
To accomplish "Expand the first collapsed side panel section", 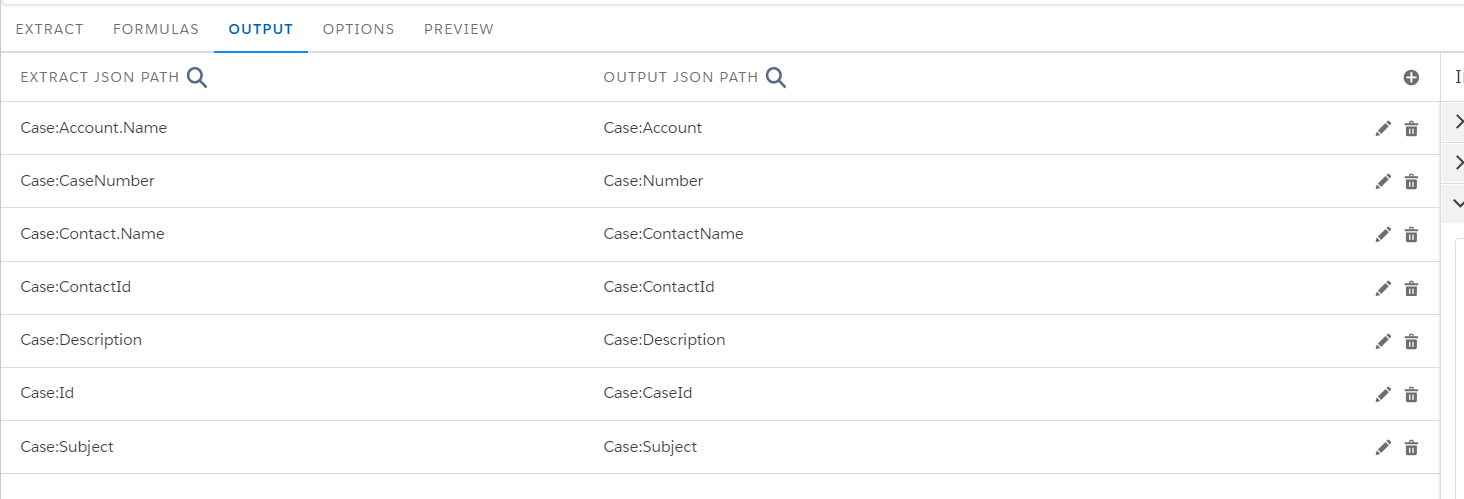I will [1457, 122].
